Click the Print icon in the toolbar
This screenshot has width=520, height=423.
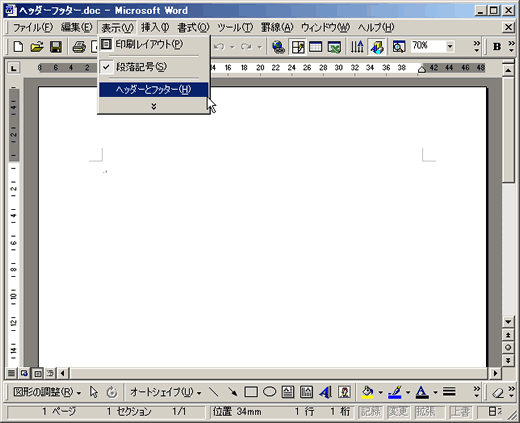79,47
